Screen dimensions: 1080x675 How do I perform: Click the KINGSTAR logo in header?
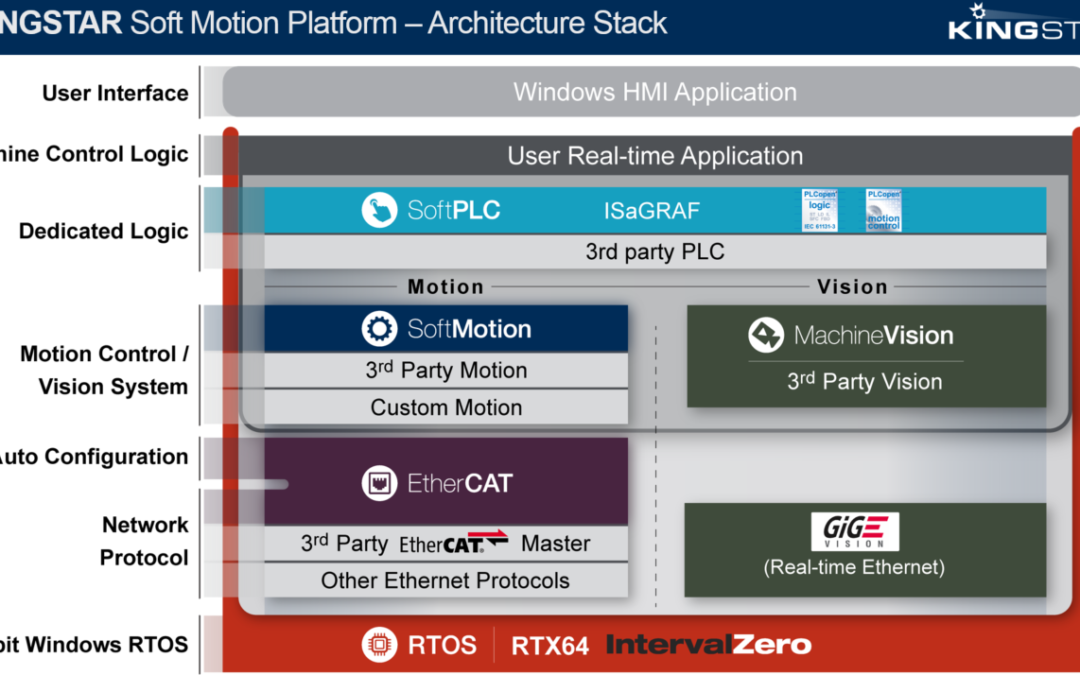[x=1014, y=24]
